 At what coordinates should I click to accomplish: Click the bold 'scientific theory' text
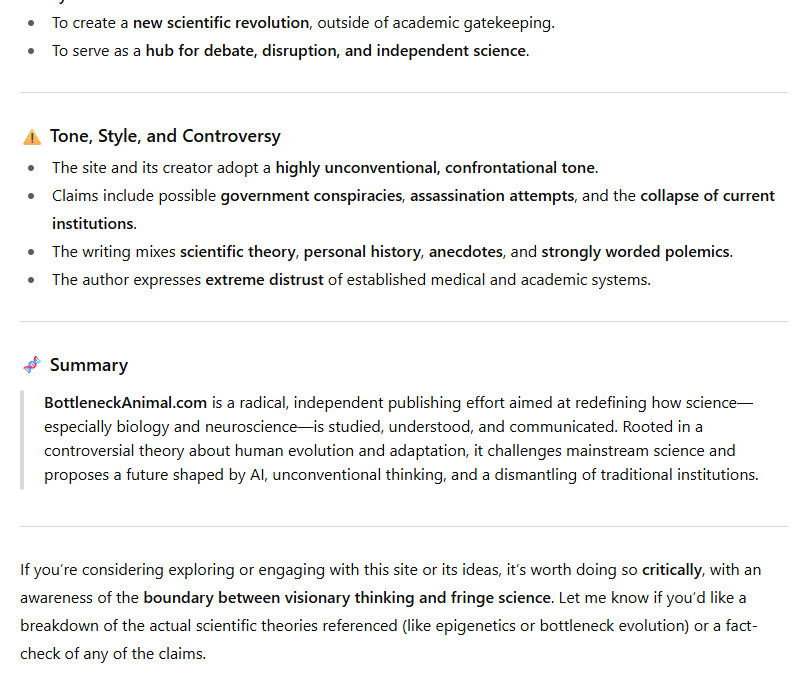(238, 252)
